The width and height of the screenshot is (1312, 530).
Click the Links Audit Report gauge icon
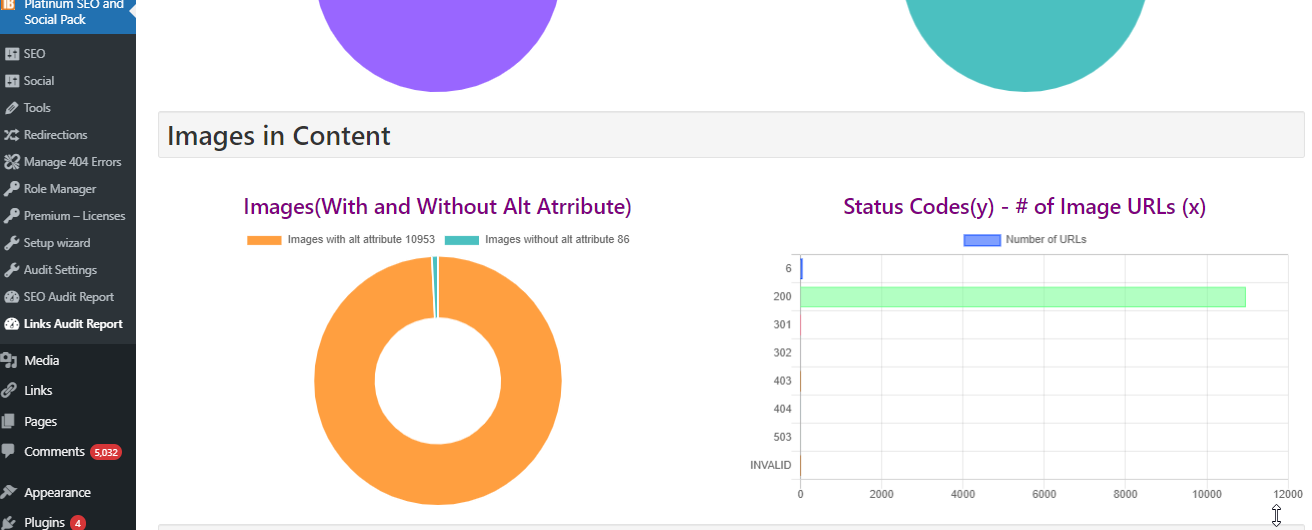[x=12, y=324]
